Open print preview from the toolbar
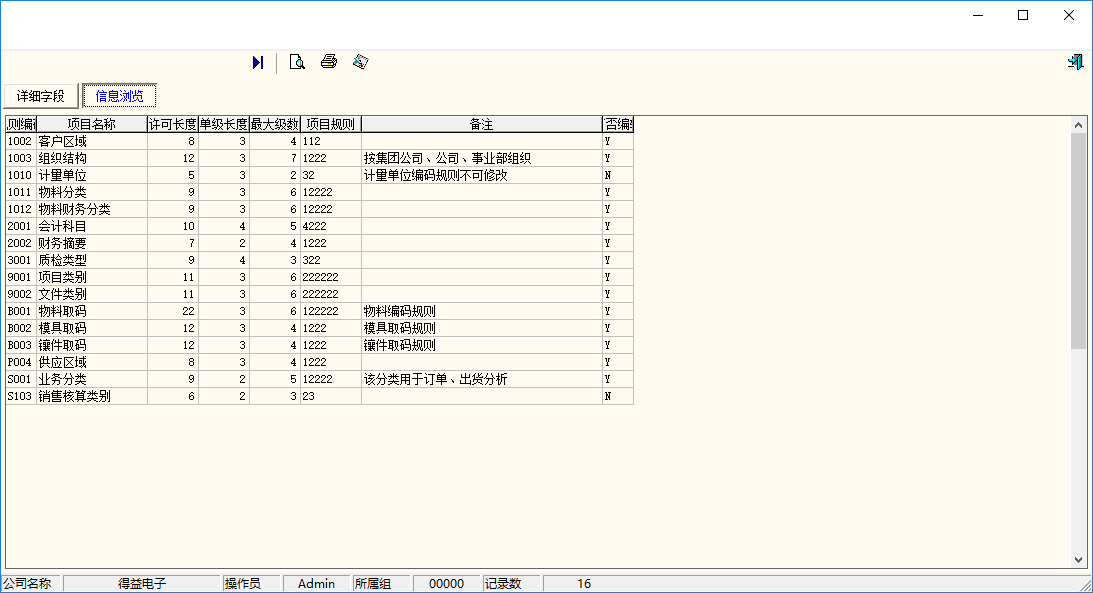The image size is (1093, 593). click(x=297, y=63)
